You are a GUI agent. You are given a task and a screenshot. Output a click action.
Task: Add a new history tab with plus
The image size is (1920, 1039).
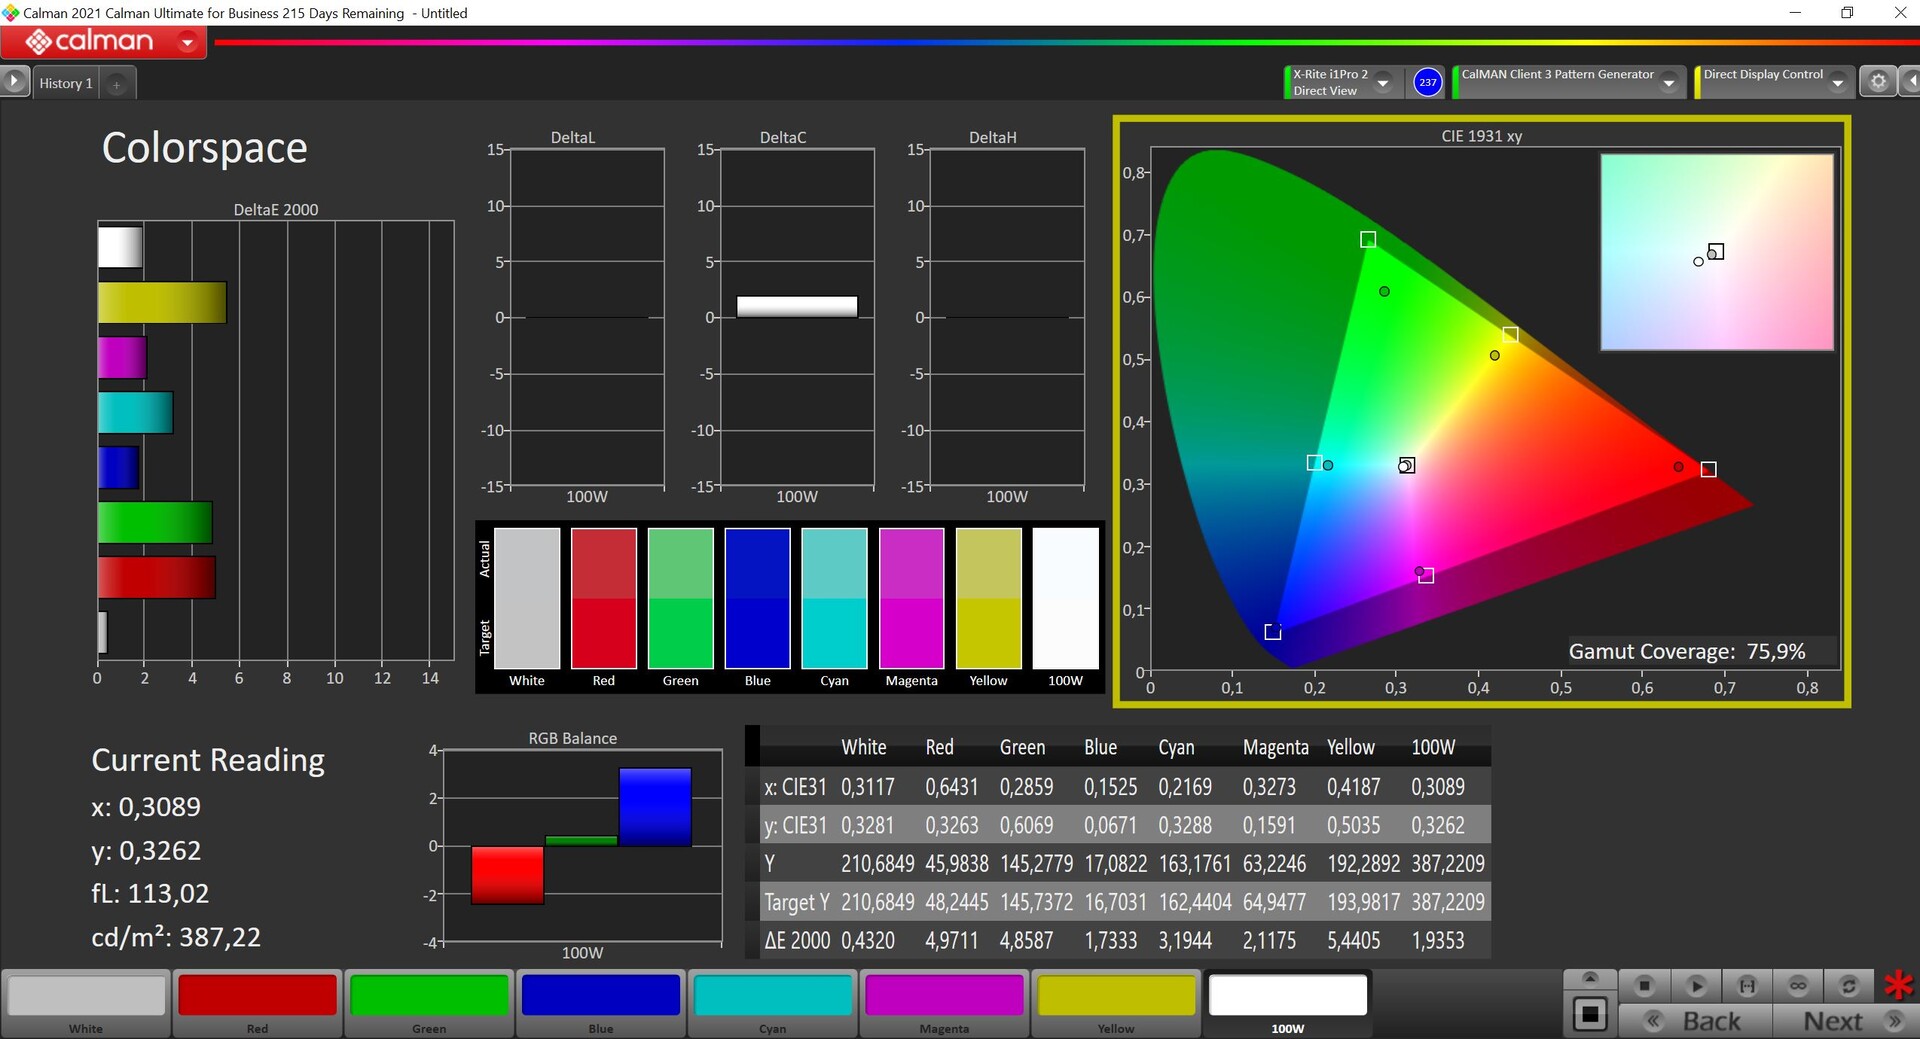click(117, 84)
